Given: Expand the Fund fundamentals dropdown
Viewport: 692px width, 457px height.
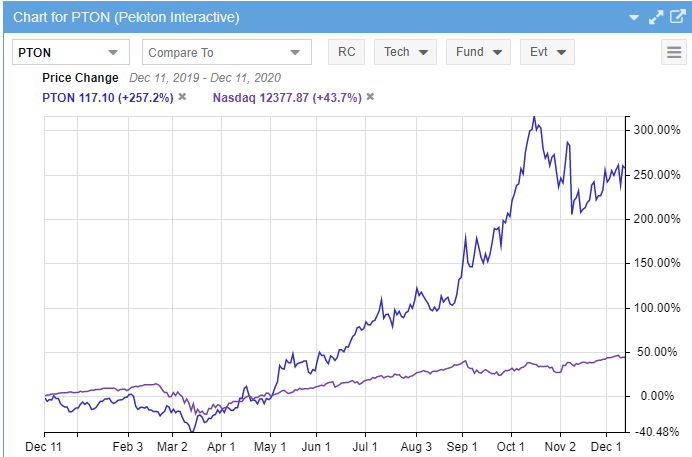Looking at the screenshot, I should coord(478,52).
